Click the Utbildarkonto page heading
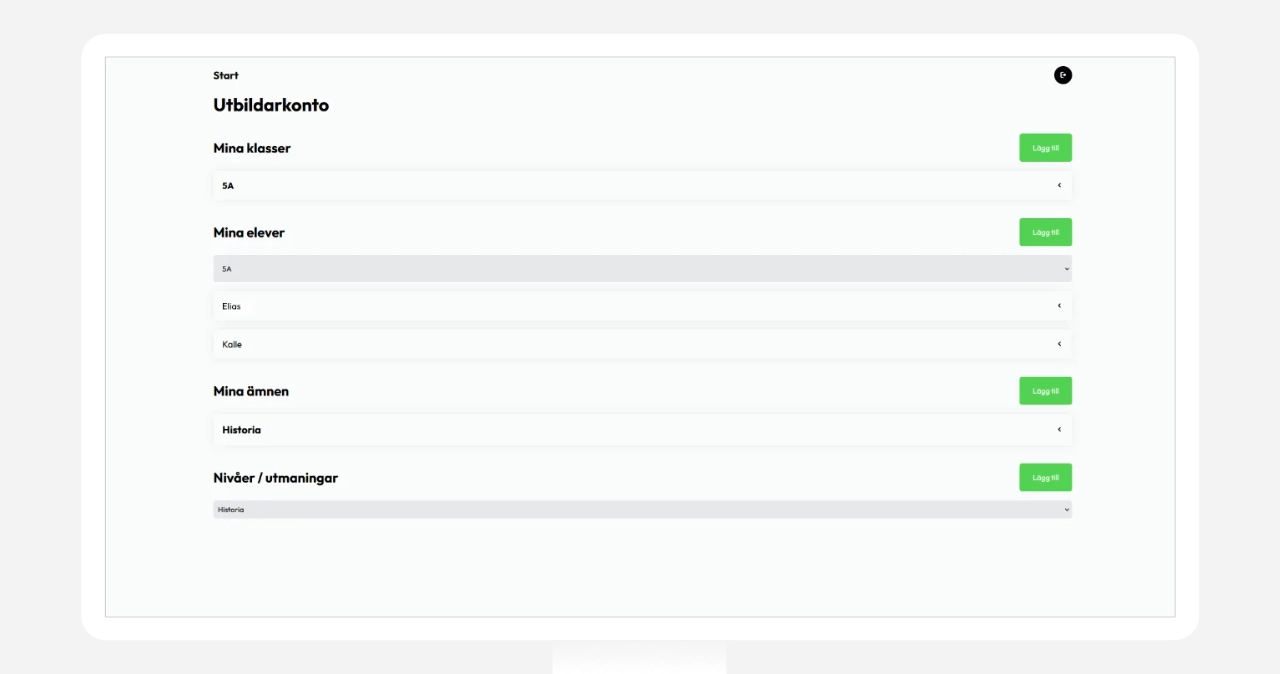 [x=271, y=105]
